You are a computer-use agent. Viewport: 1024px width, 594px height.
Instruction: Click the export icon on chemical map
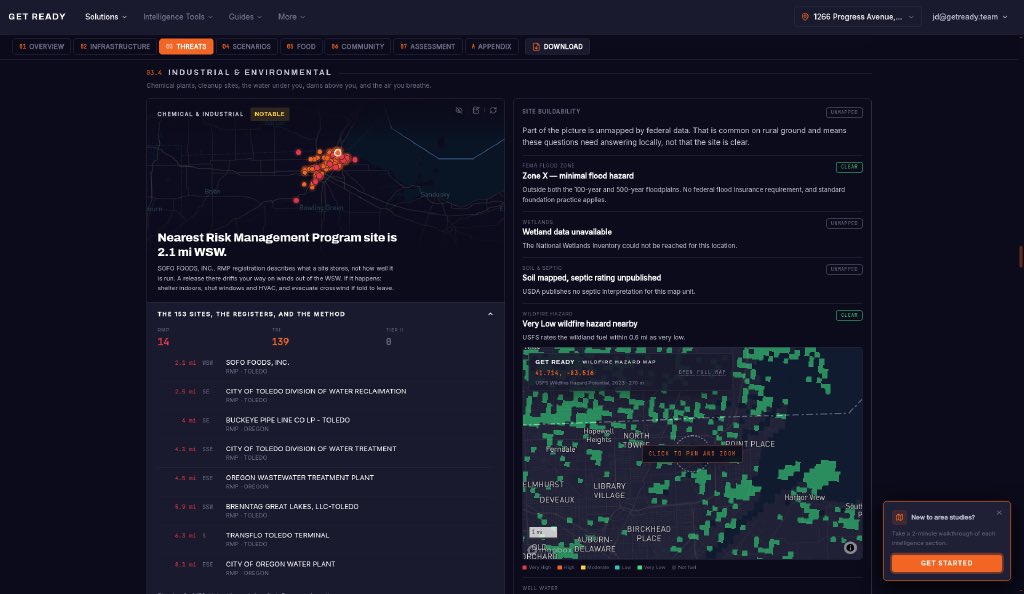(476, 110)
